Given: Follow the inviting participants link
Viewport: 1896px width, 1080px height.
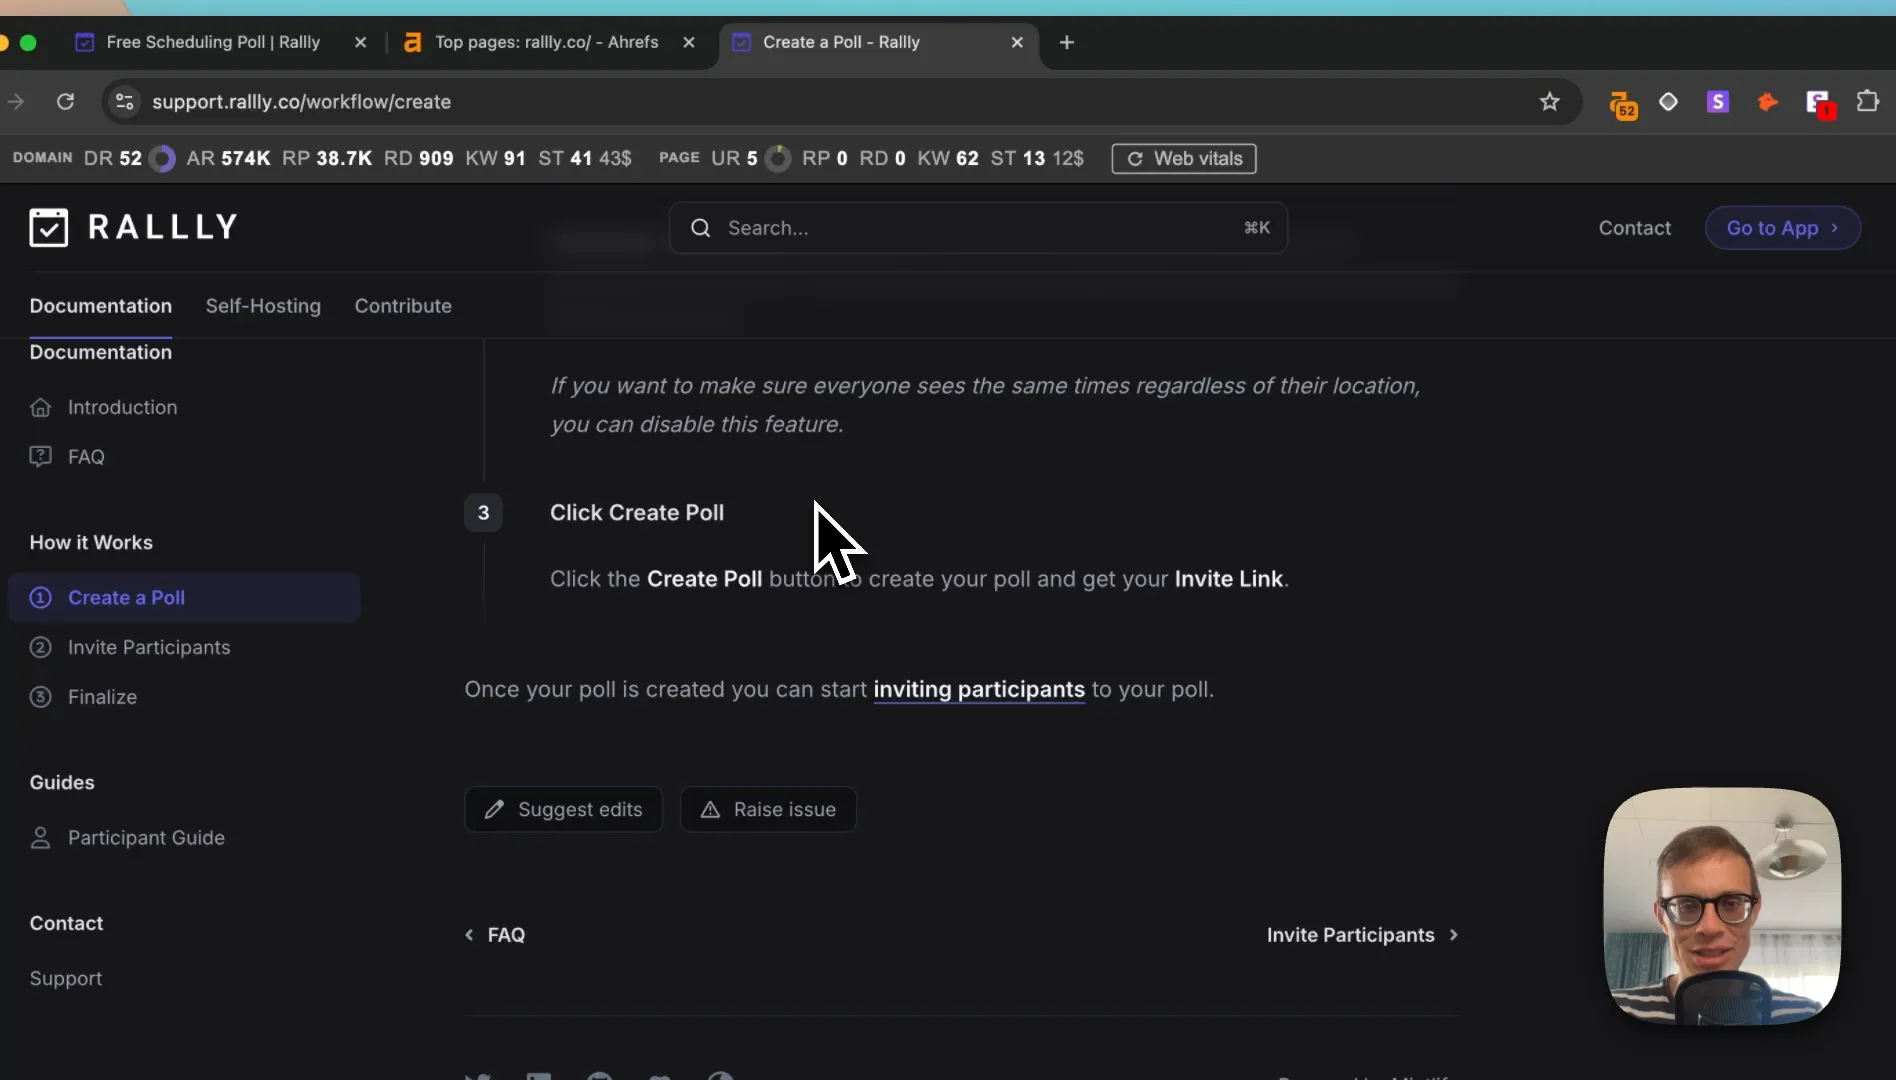Looking at the screenshot, I should (979, 690).
